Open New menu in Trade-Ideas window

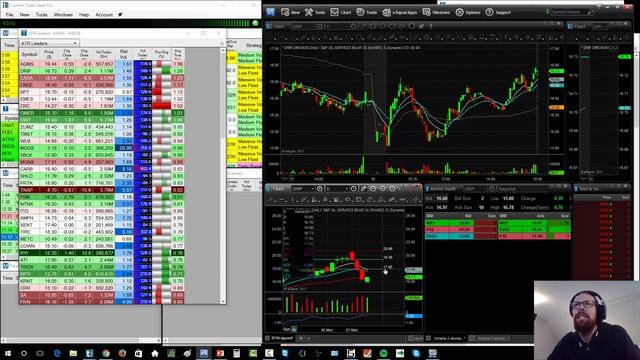pyautogui.click(x=24, y=14)
